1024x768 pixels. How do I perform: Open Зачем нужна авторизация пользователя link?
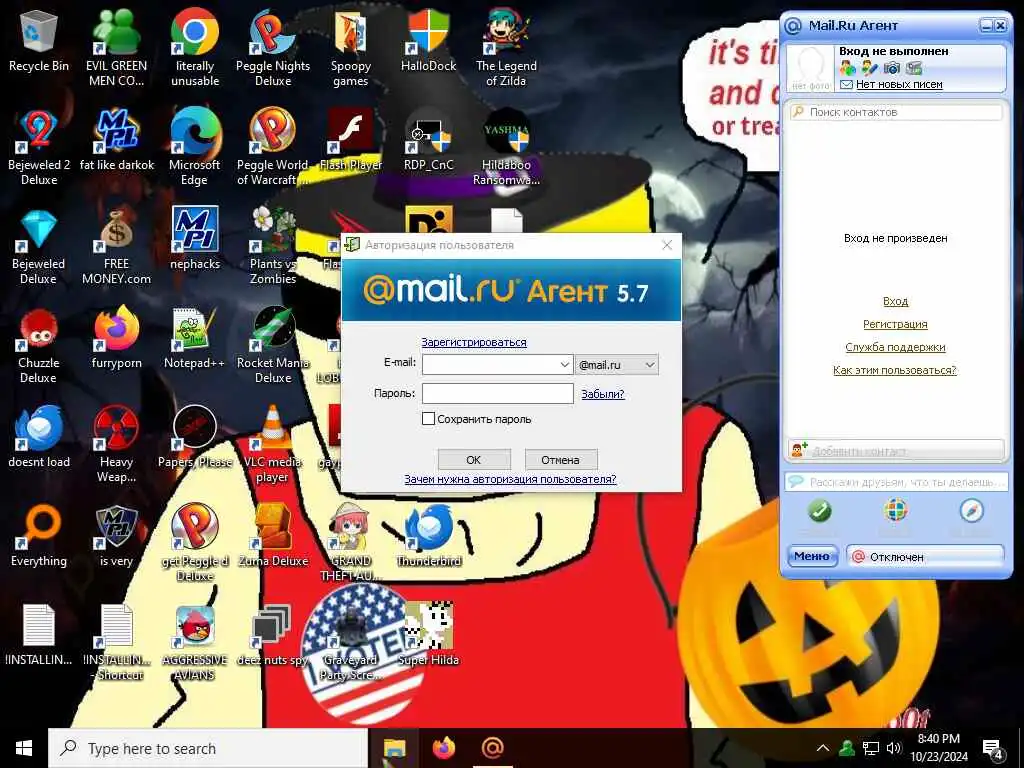pos(510,479)
